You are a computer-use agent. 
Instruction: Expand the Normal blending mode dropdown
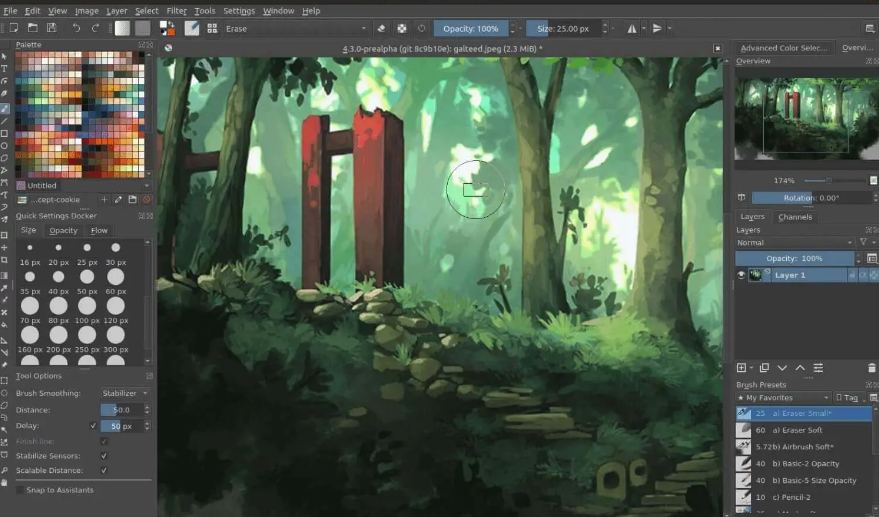(794, 242)
